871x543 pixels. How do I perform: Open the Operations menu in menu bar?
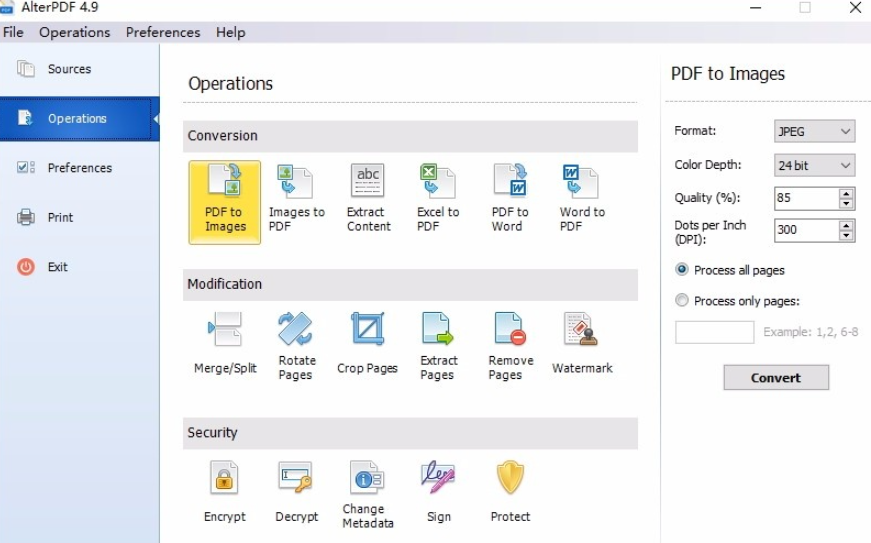coord(74,32)
